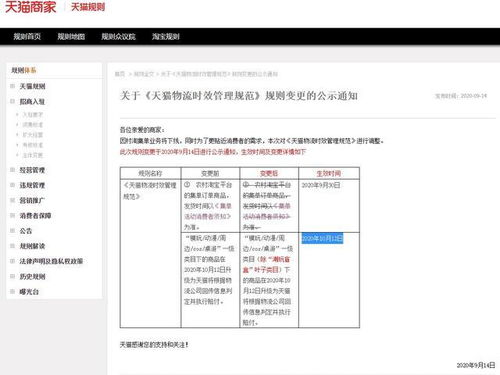
Task: Select 规则众议院 in the navigation bar
Action: (118, 36)
